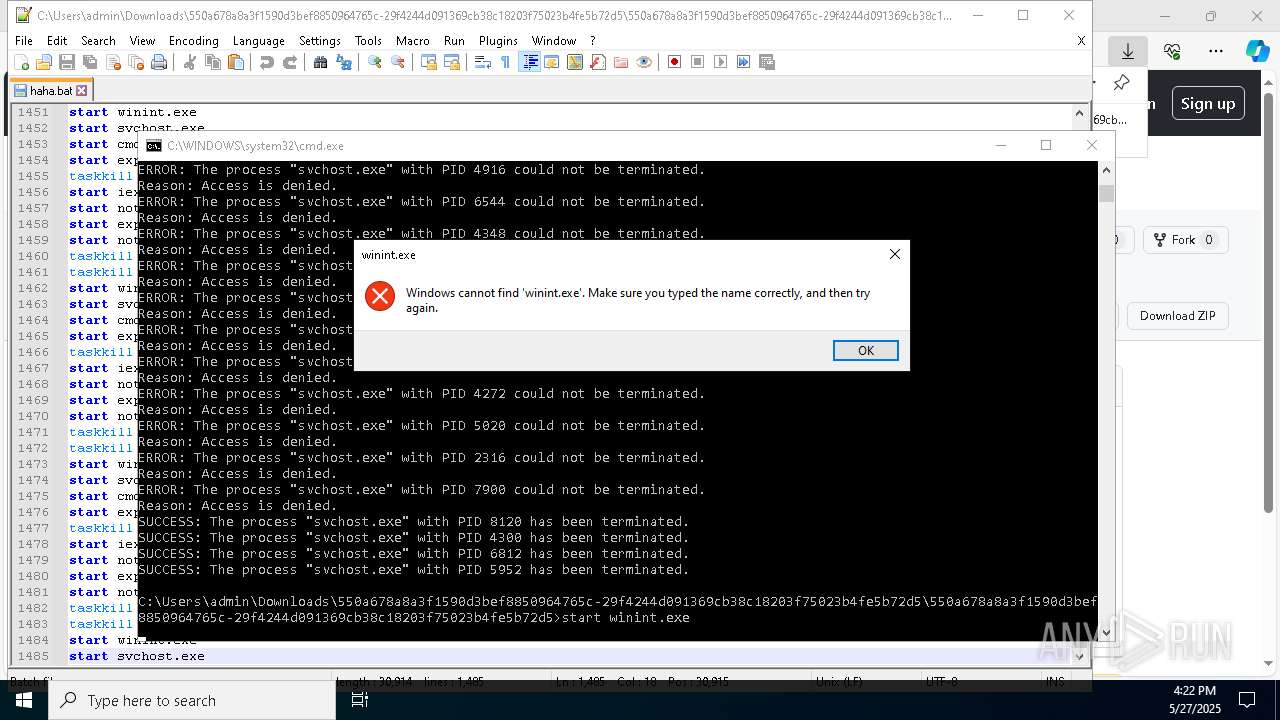The height and width of the screenshot is (720, 1280).
Task: Click the Undo arrow icon in Notepad++
Action: [266, 62]
